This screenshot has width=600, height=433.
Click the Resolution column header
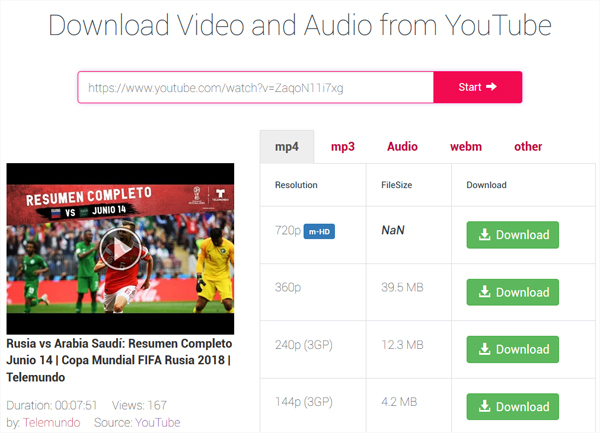296,185
